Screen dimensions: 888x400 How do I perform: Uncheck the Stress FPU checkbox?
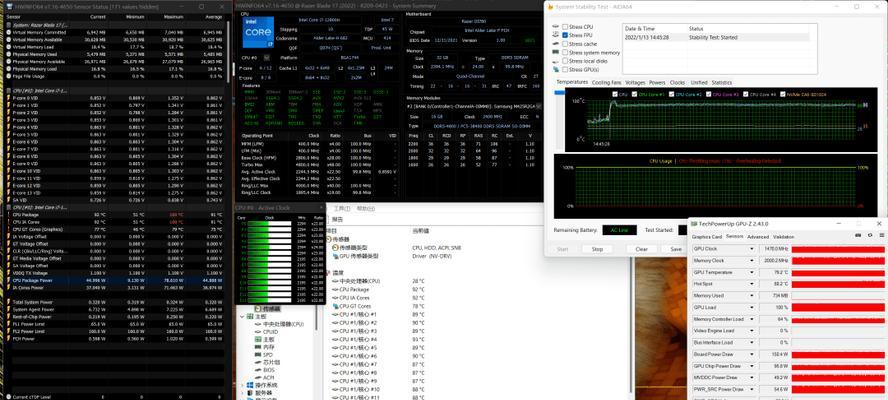pyautogui.click(x=565, y=35)
